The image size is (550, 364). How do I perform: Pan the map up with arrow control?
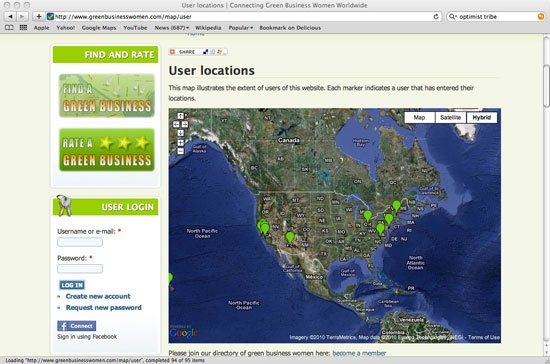(180, 116)
